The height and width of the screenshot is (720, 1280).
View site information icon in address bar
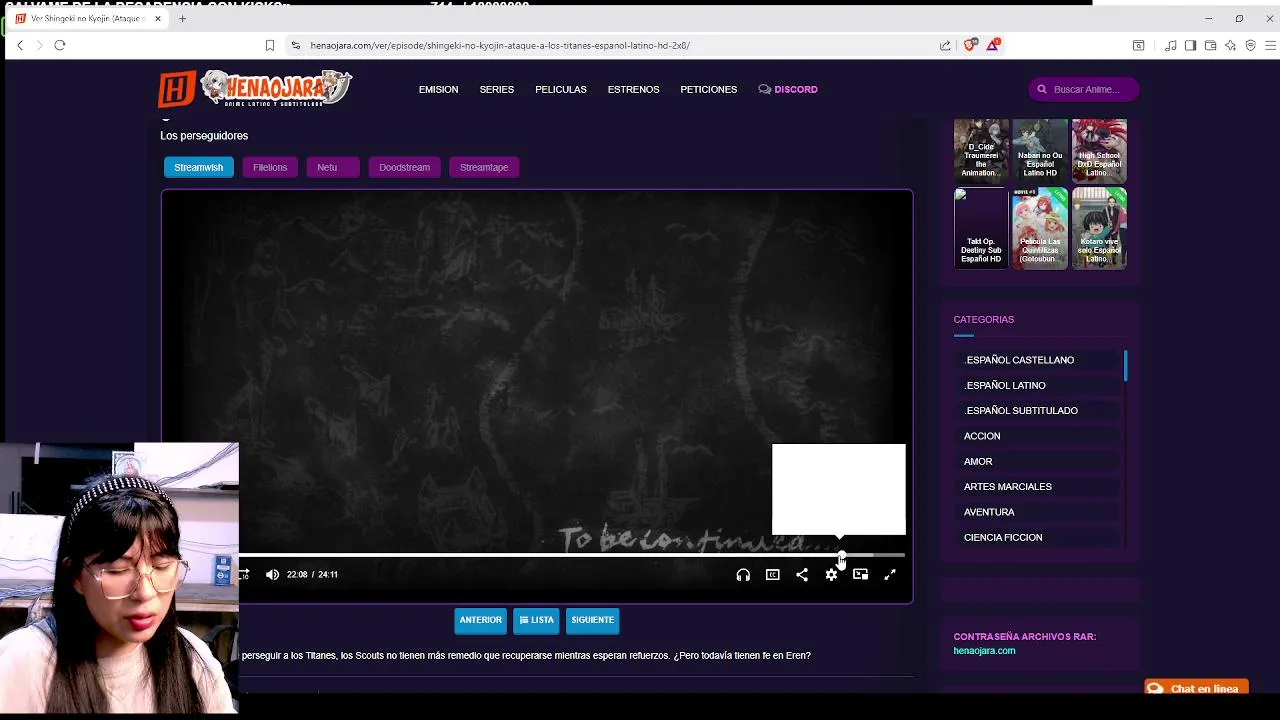[x=295, y=45]
